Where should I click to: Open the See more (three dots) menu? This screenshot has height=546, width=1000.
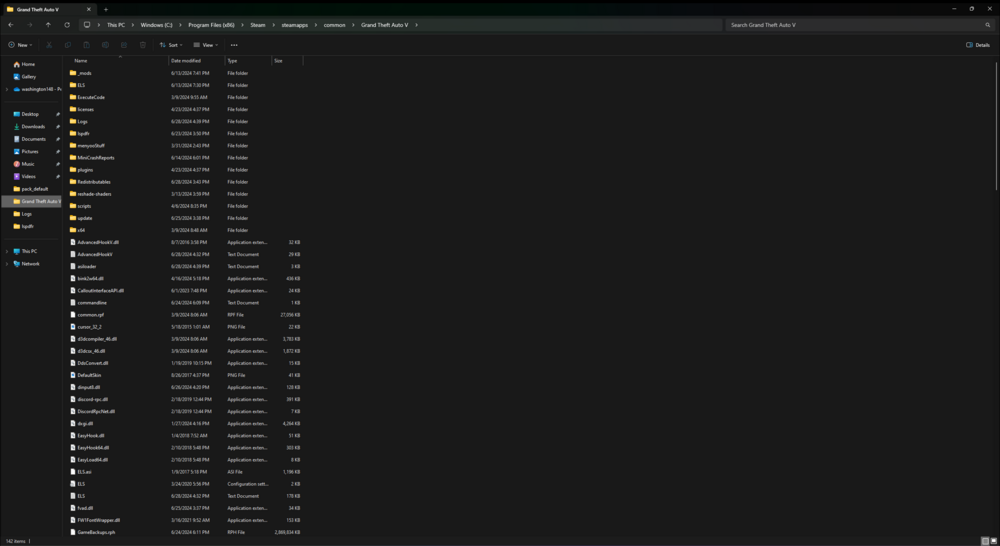(x=234, y=45)
